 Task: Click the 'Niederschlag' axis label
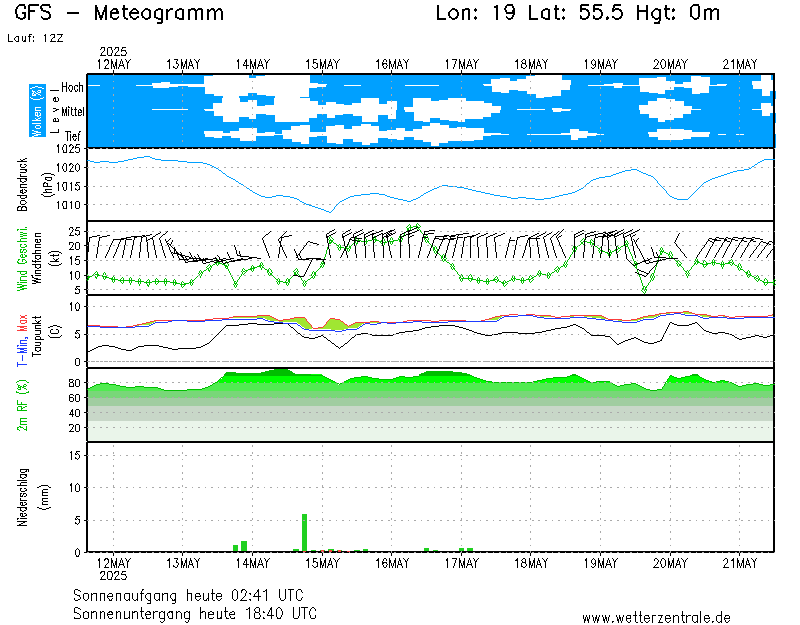(x=22, y=497)
